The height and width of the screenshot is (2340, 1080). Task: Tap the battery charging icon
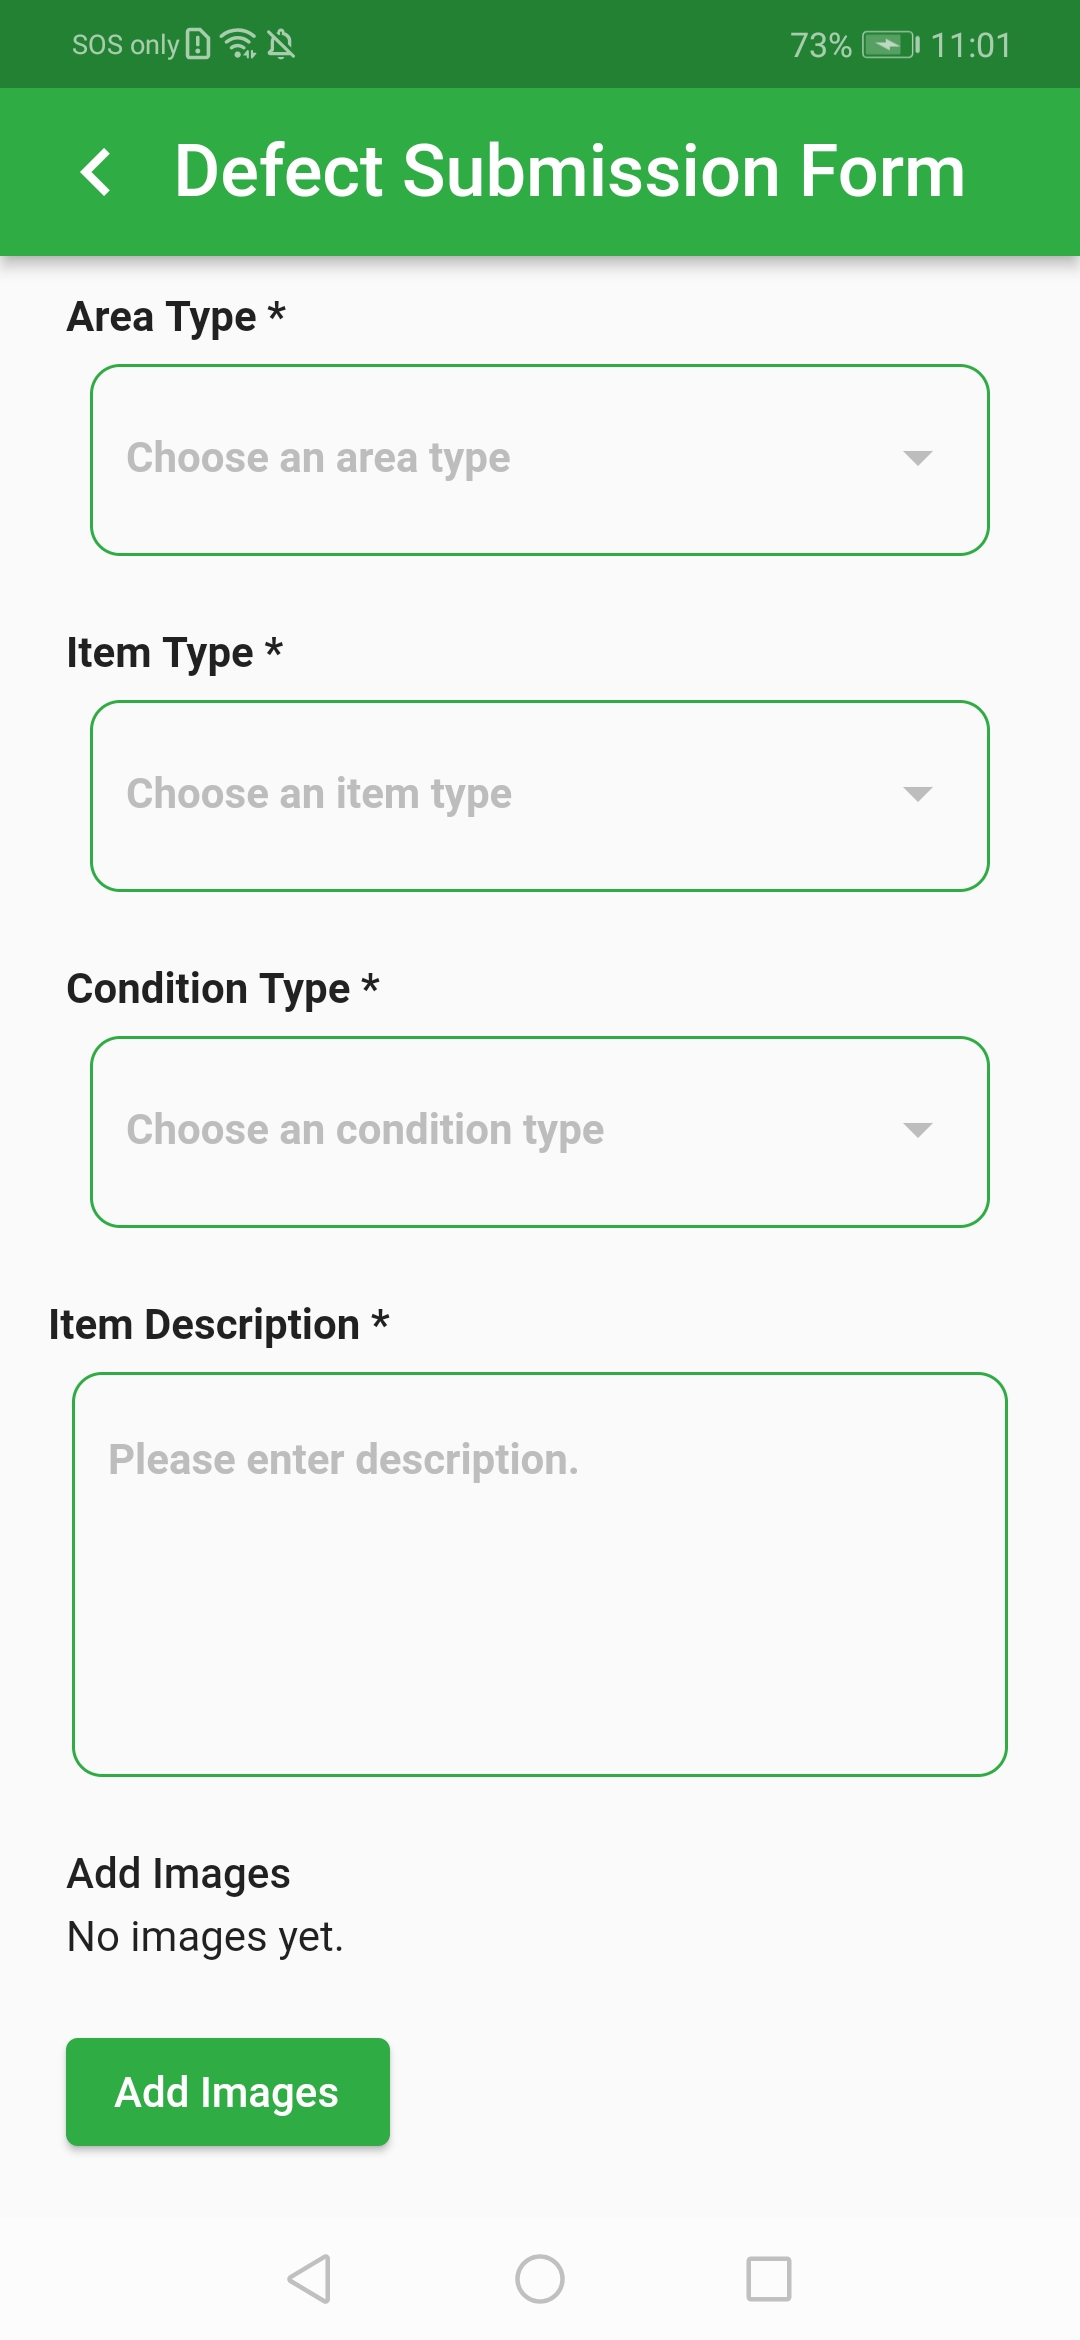point(890,45)
